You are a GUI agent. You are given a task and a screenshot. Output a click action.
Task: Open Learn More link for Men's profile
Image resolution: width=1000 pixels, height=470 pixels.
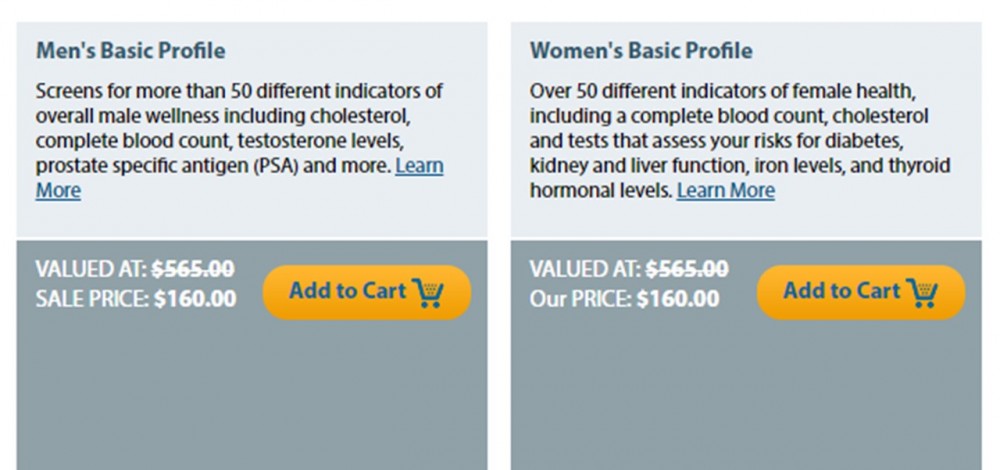[x=419, y=166]
